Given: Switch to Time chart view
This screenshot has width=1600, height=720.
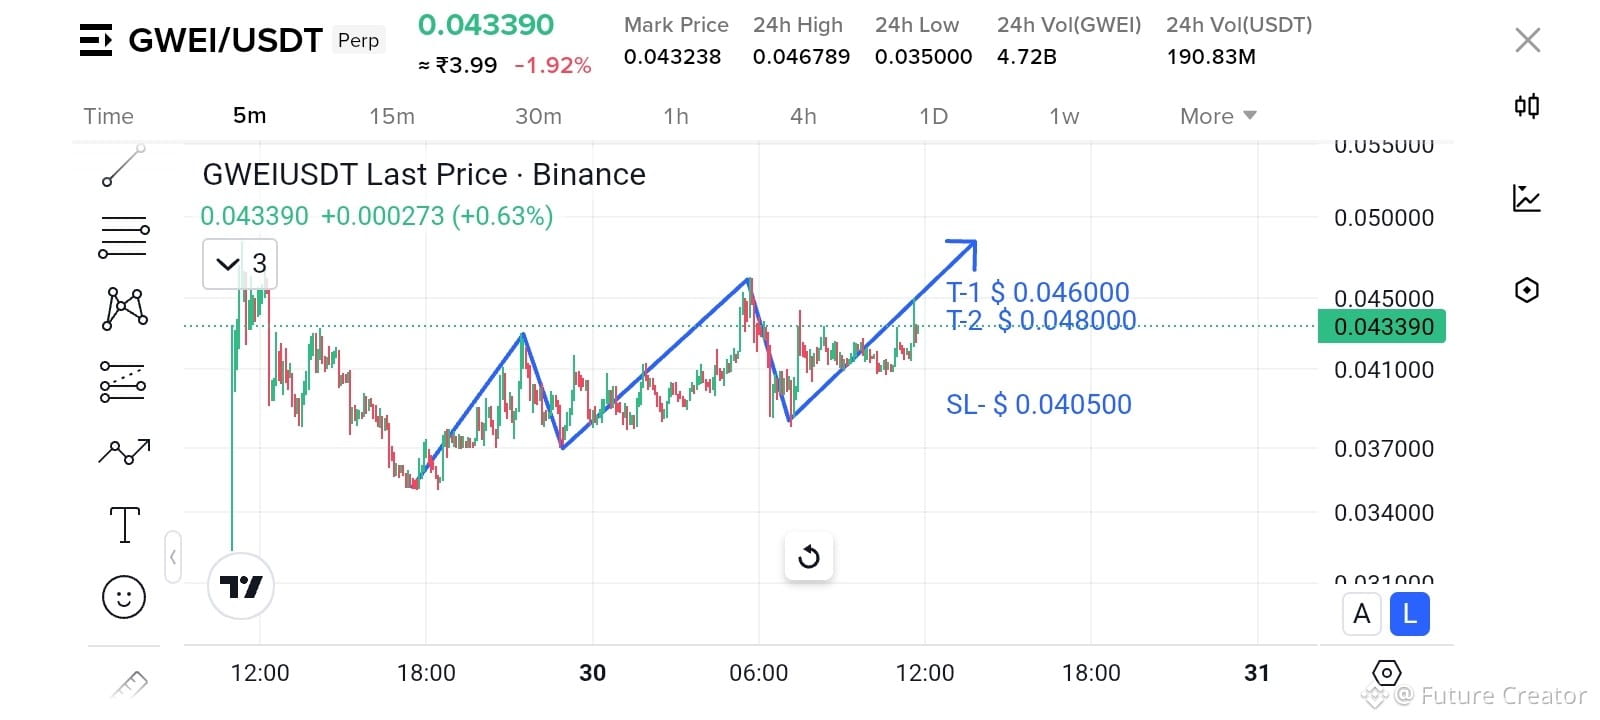Looking at the screenshot, I should 109,116.
